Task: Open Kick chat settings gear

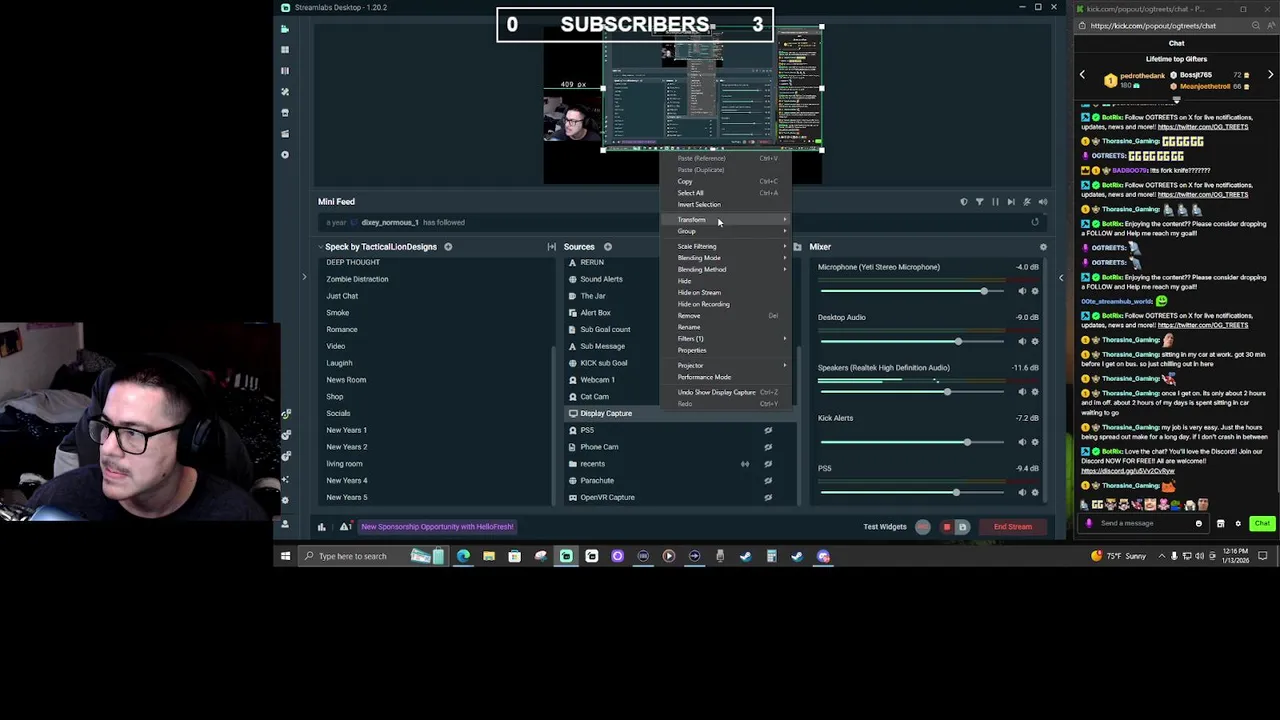Action: click(x=1238, y=524)
